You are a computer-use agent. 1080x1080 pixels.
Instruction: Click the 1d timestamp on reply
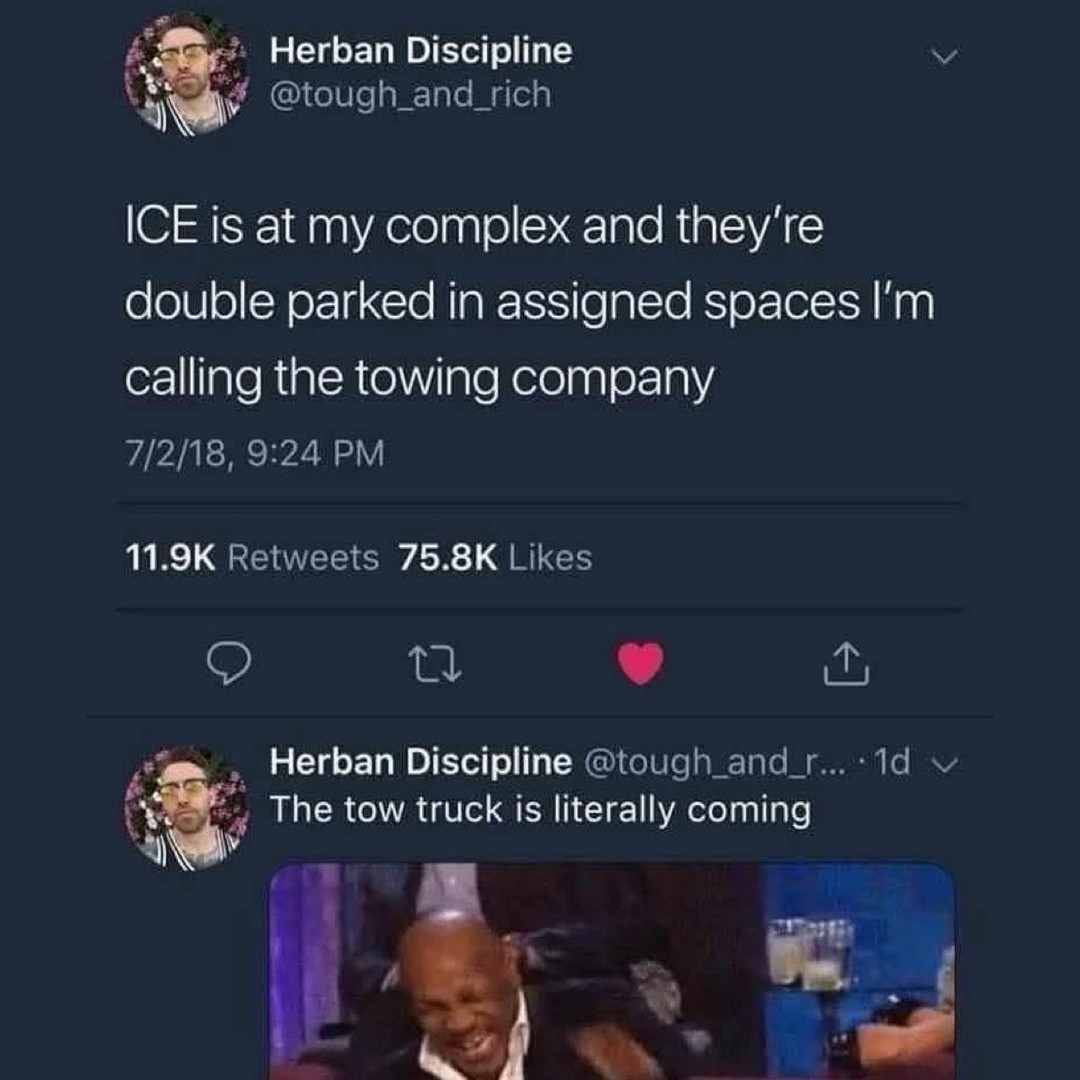click(x=891, y=762)
